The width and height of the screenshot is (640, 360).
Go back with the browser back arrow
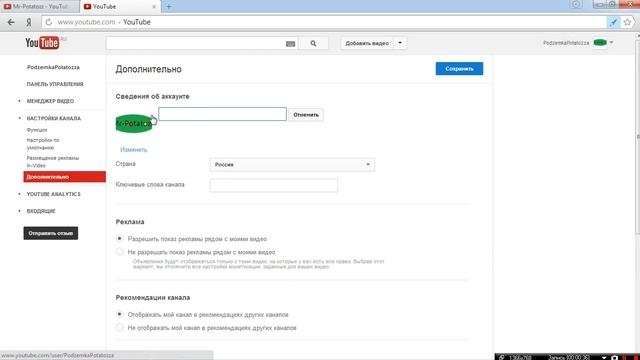click(11, 22)
